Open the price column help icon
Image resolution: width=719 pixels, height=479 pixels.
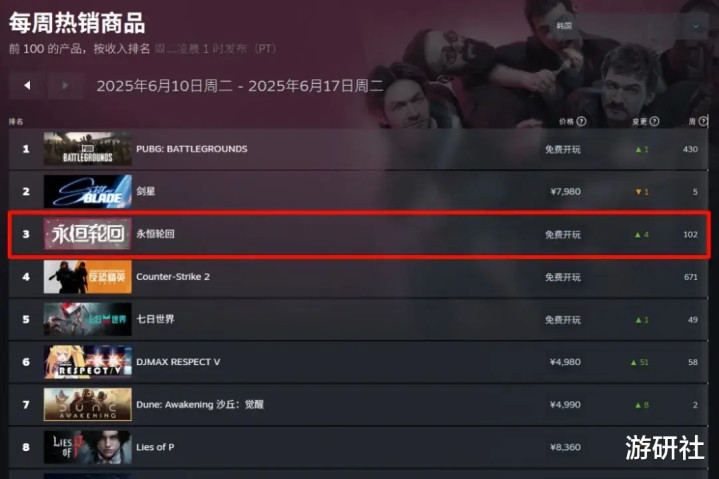(x=581, y=121)
